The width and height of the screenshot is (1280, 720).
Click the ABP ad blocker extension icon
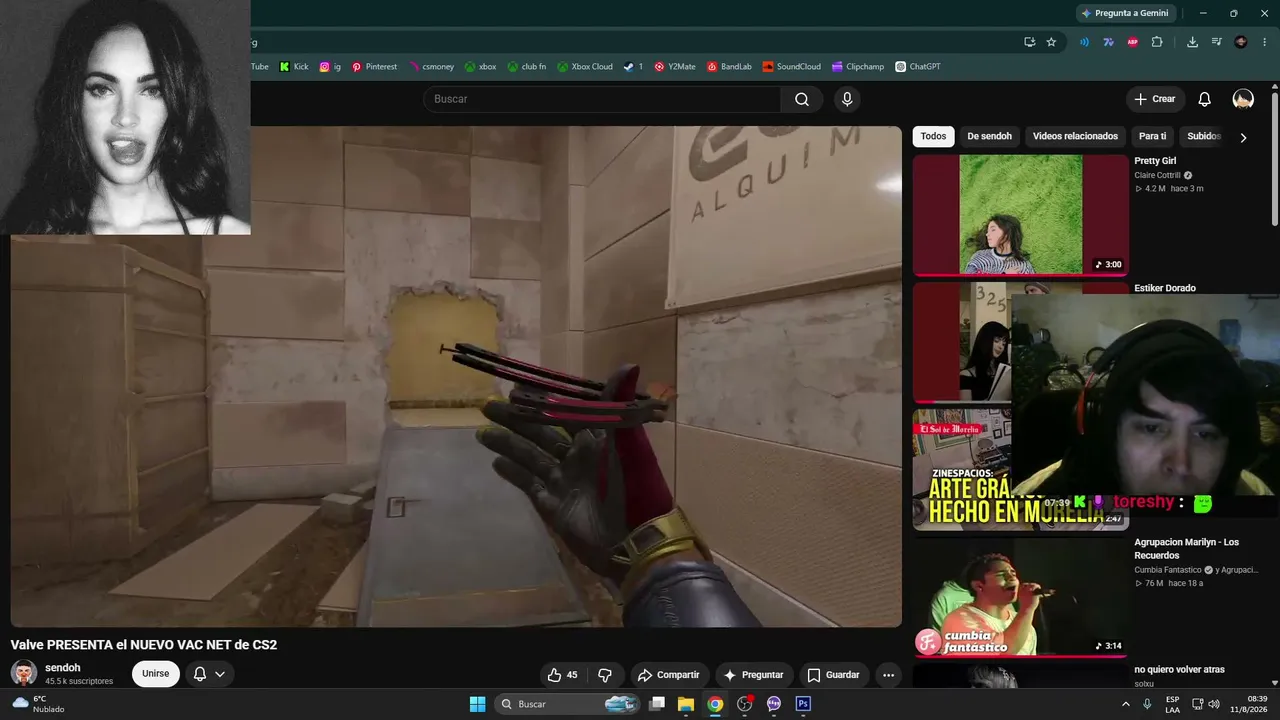click(1133, 42)
